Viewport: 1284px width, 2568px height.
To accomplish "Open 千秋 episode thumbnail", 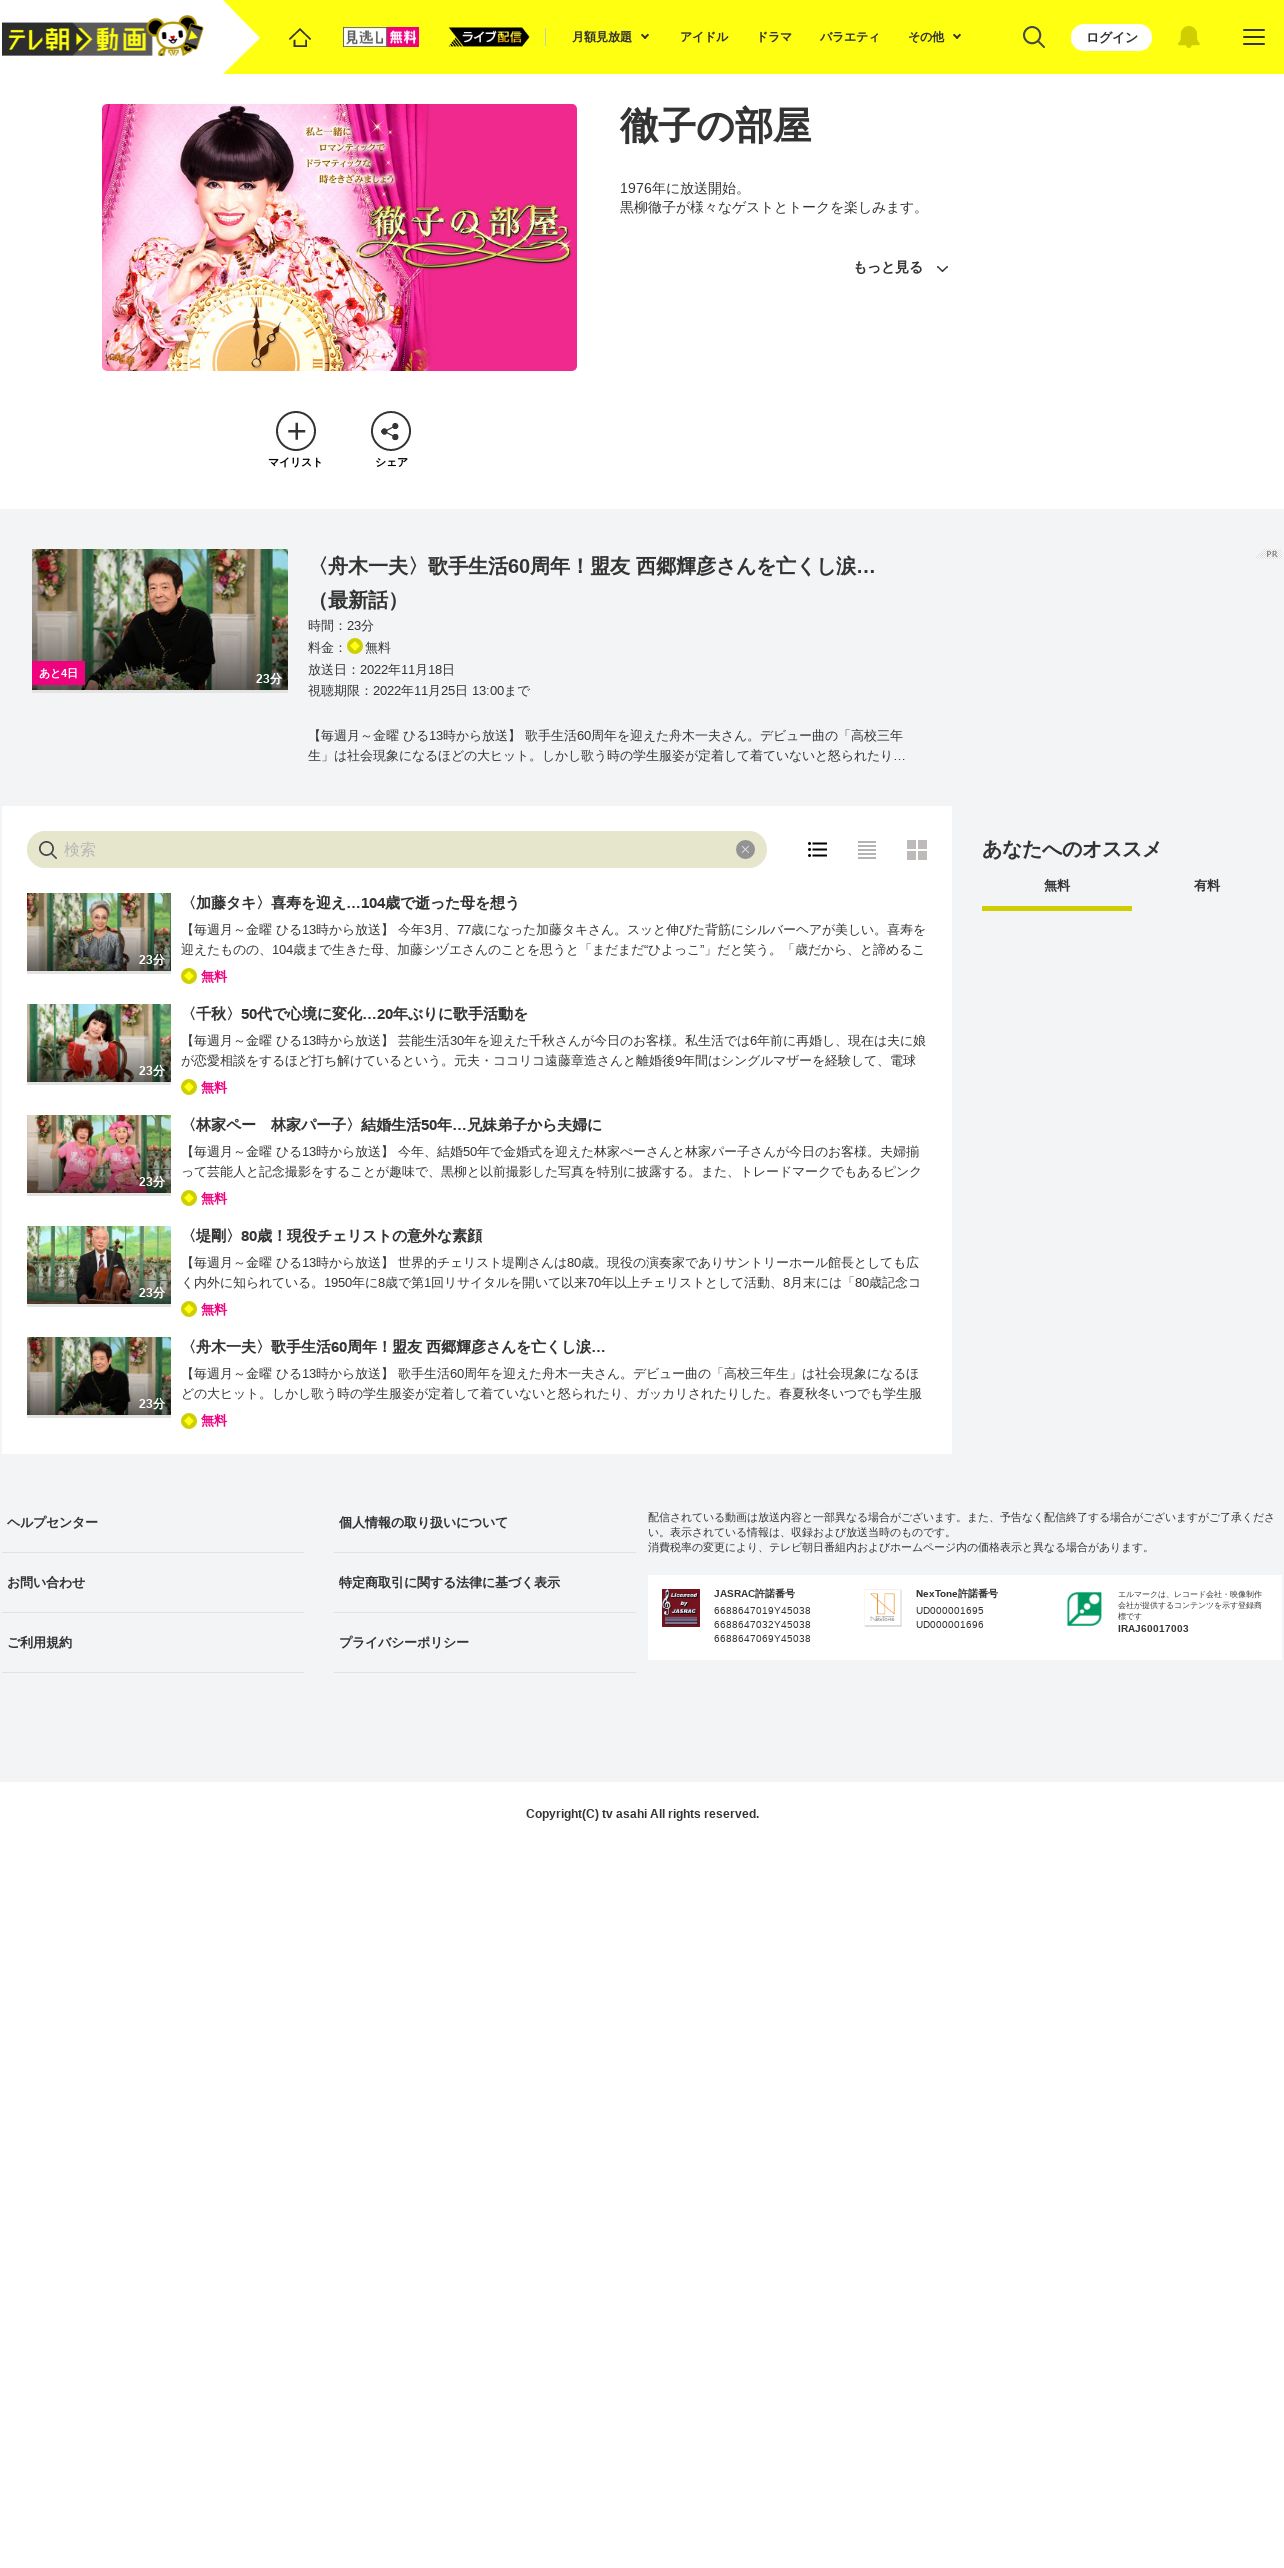I will 99,1043.
